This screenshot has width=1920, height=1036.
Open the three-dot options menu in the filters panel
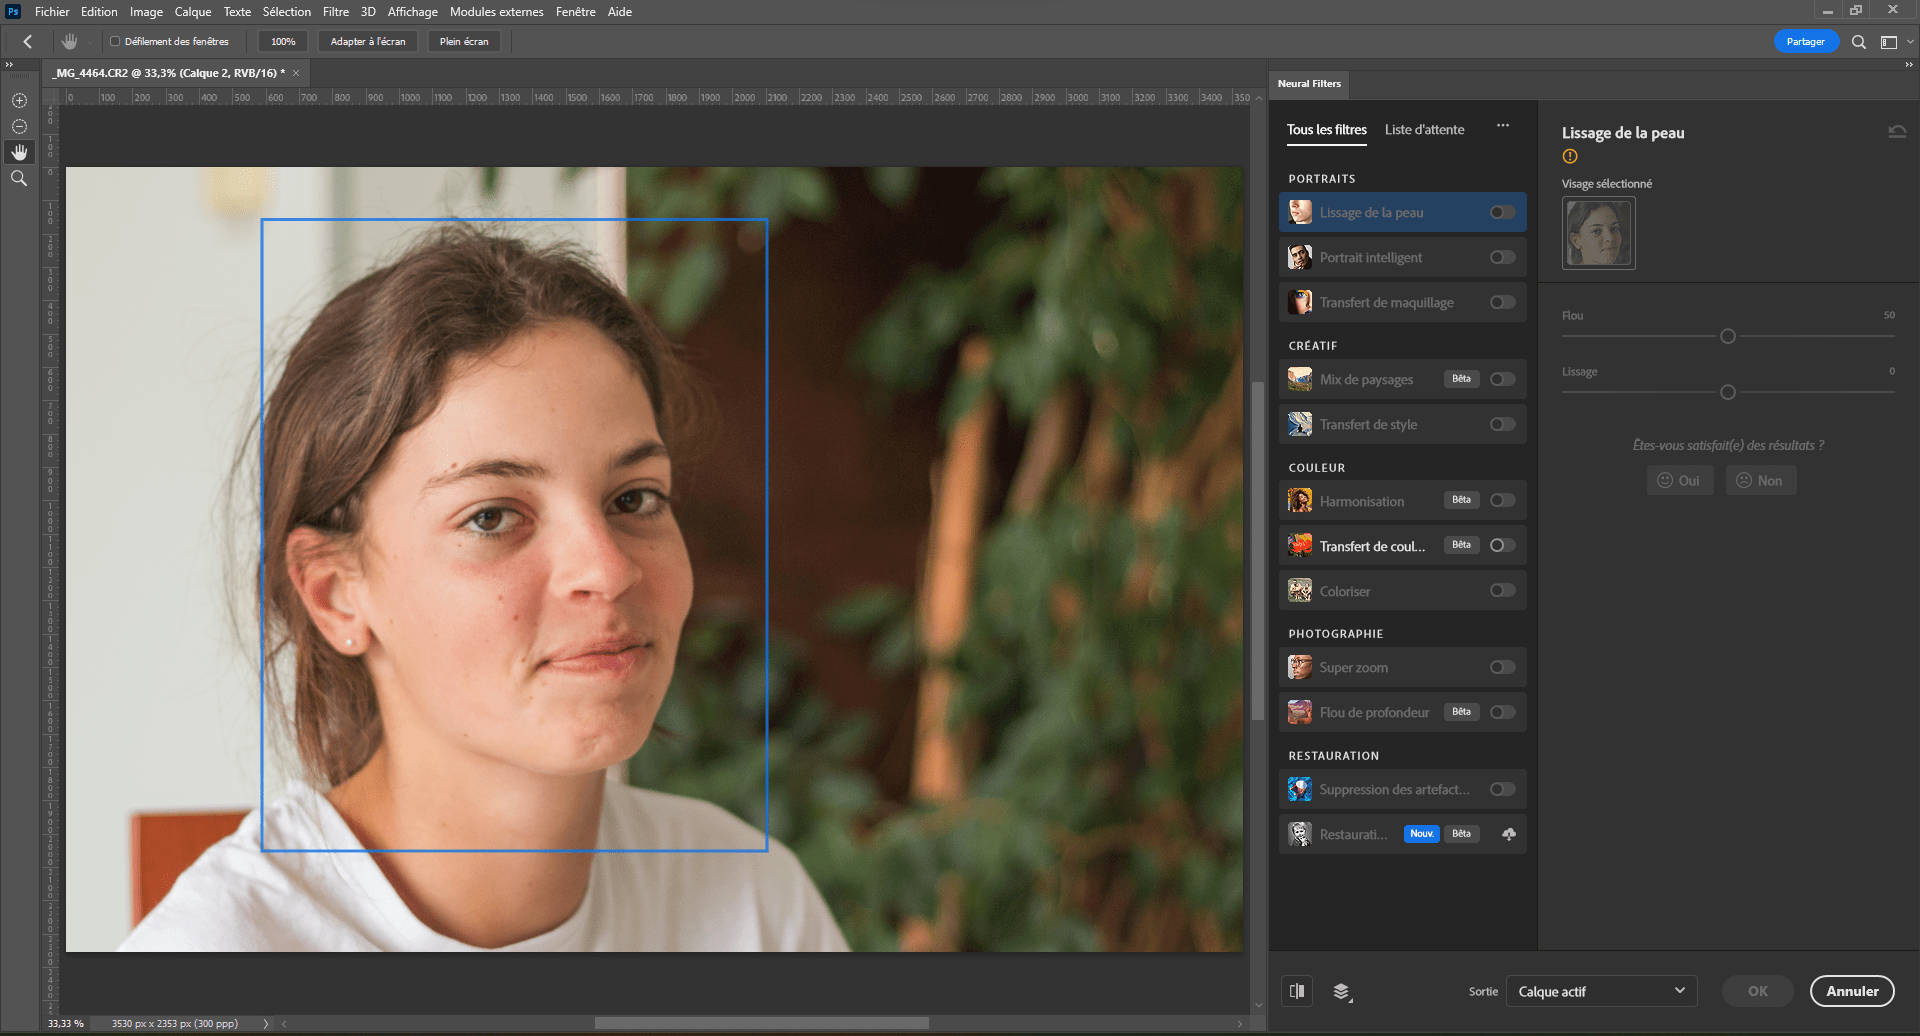tap(1503, 126)
